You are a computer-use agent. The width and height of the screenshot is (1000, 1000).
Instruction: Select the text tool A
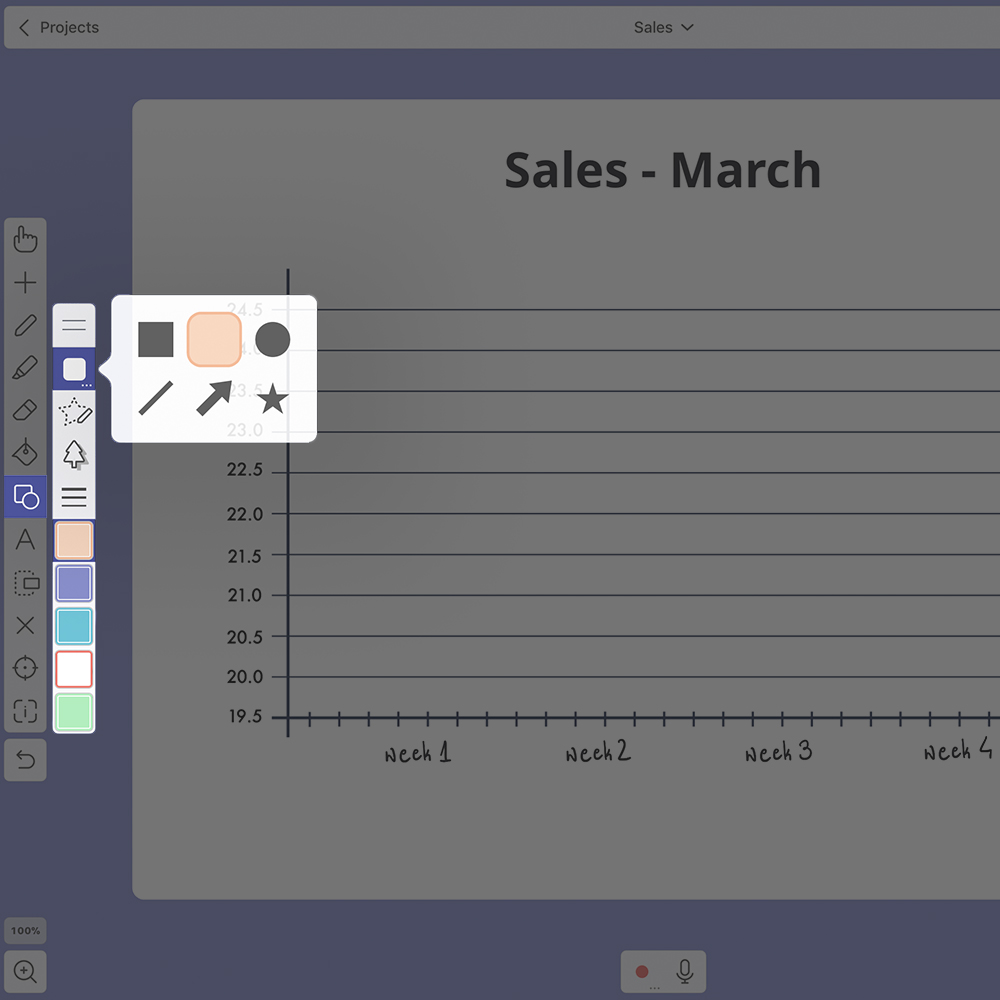click(26, 540)
